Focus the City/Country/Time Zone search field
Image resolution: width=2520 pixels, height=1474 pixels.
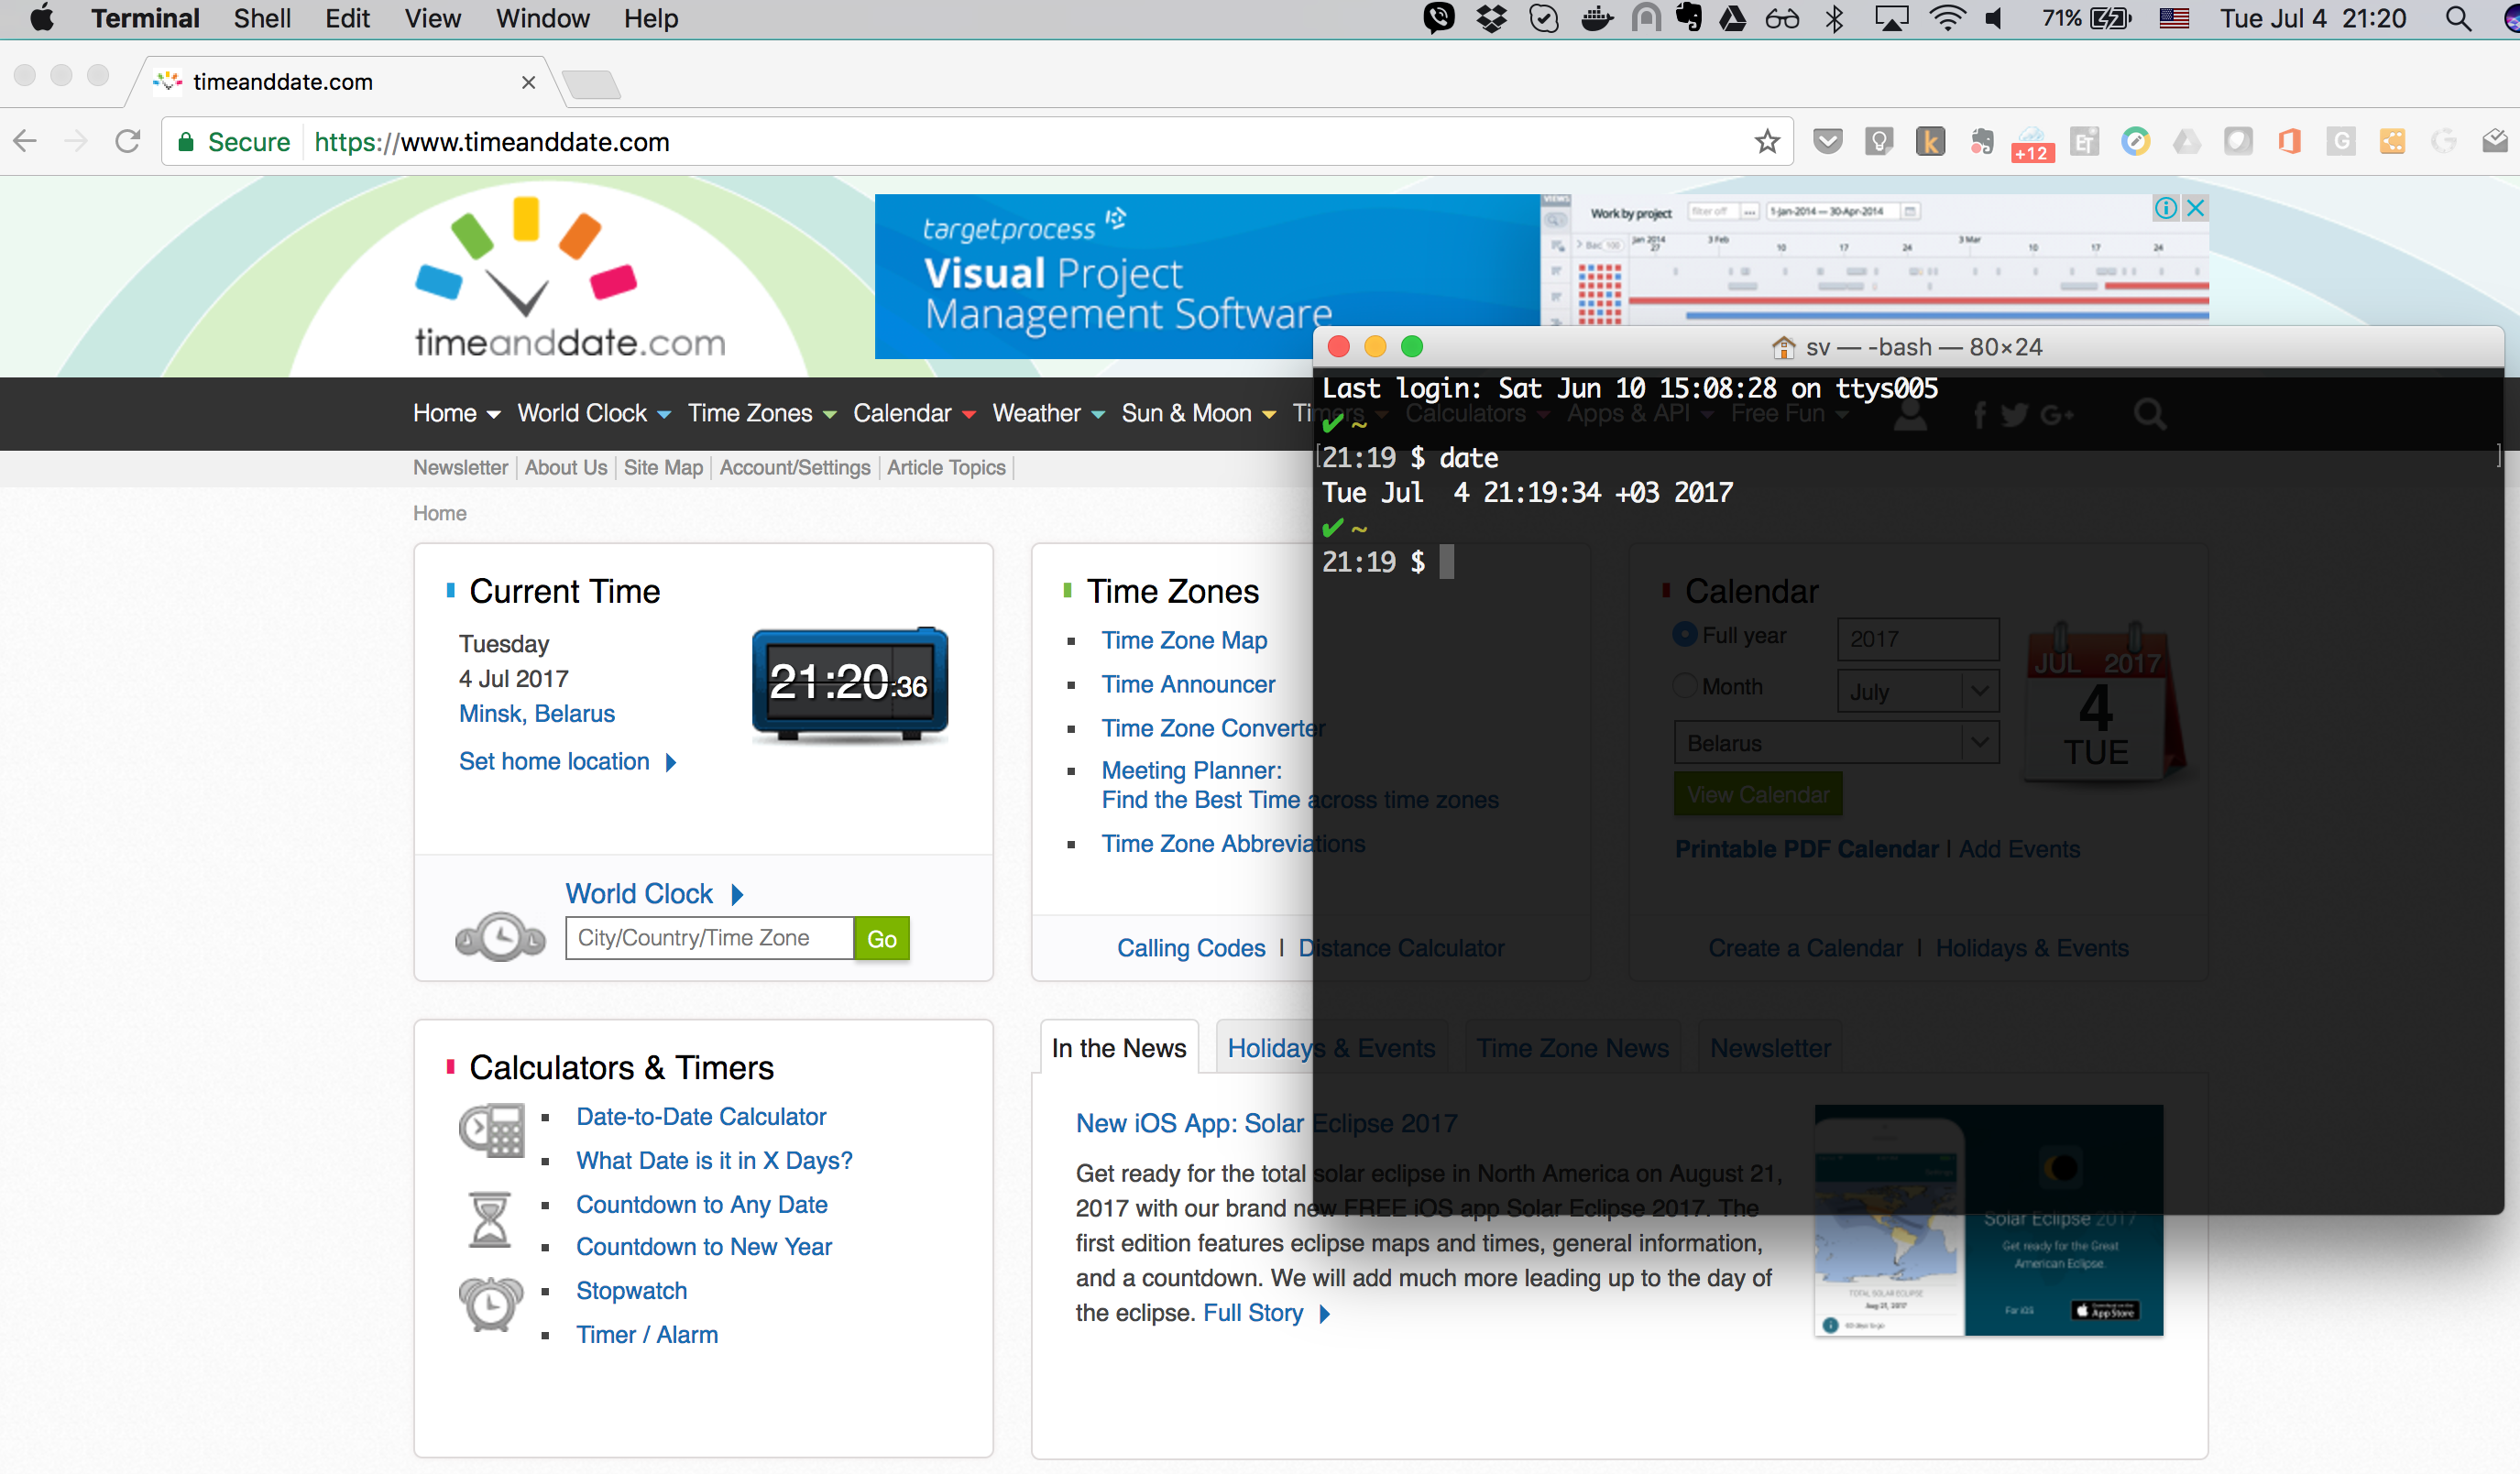[710, 938]
